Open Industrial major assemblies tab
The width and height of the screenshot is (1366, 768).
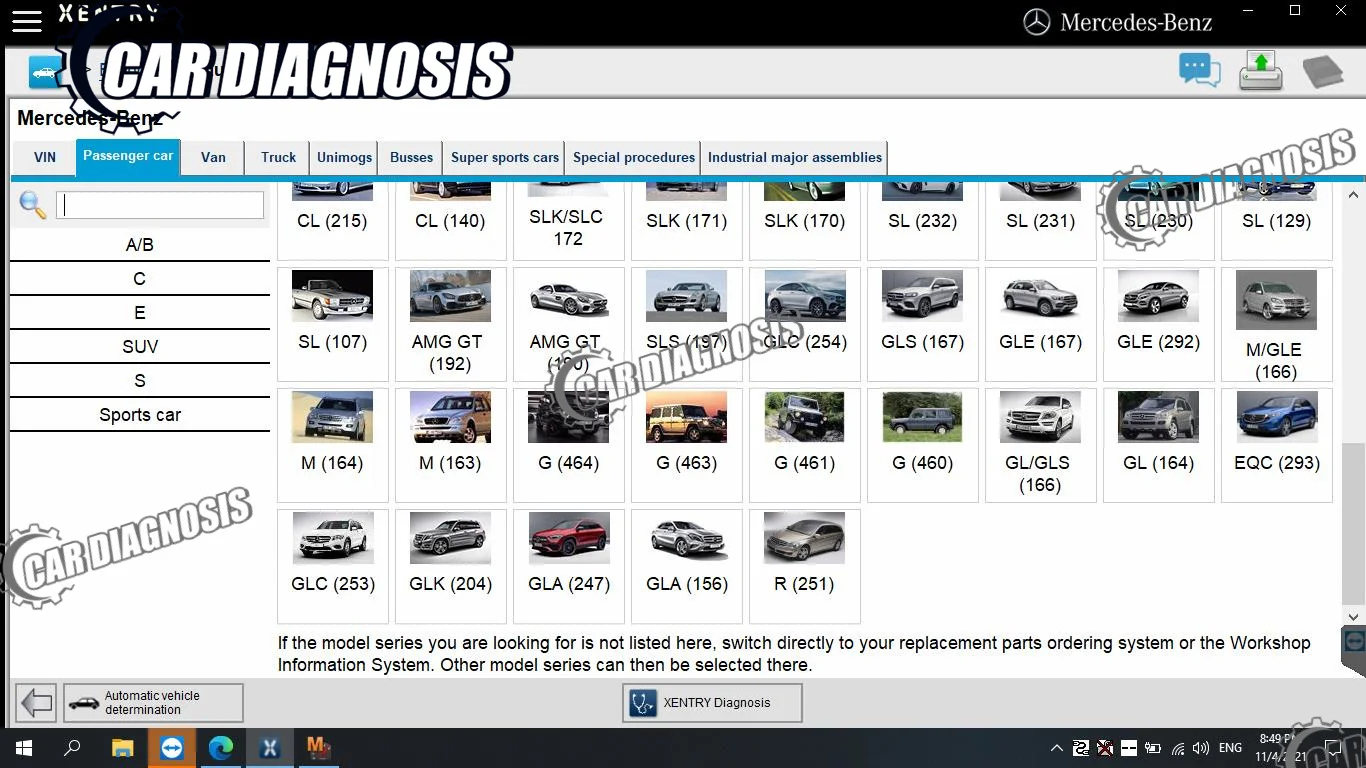[x=795, y=157]
